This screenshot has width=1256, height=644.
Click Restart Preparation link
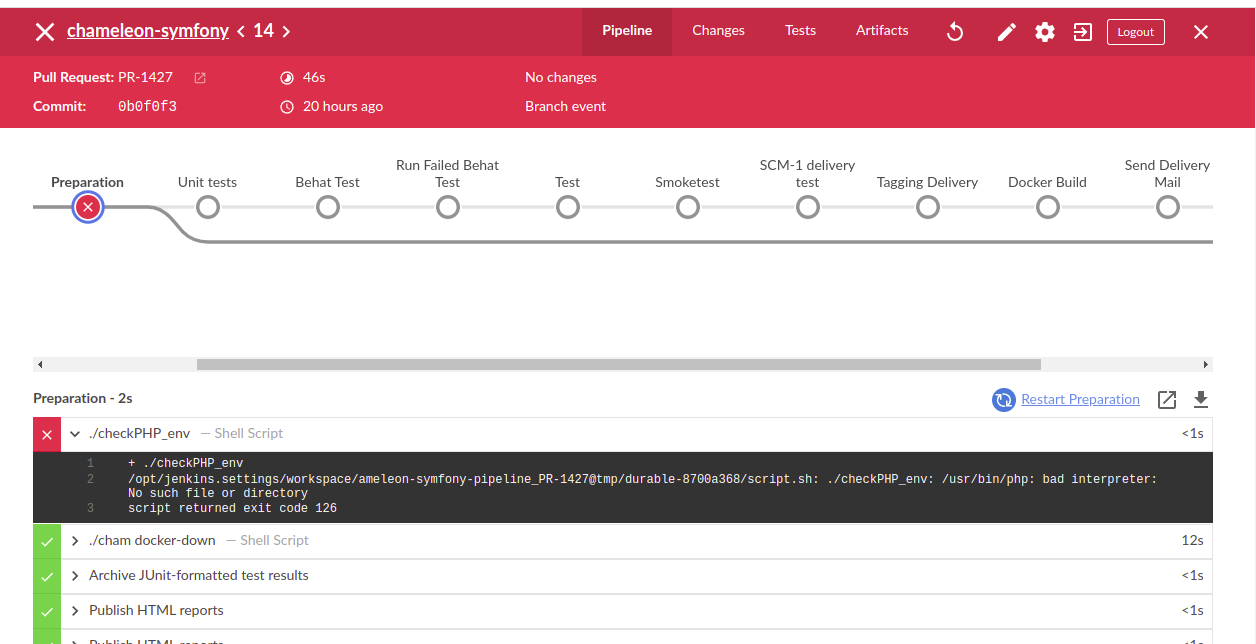(1080, 400)
